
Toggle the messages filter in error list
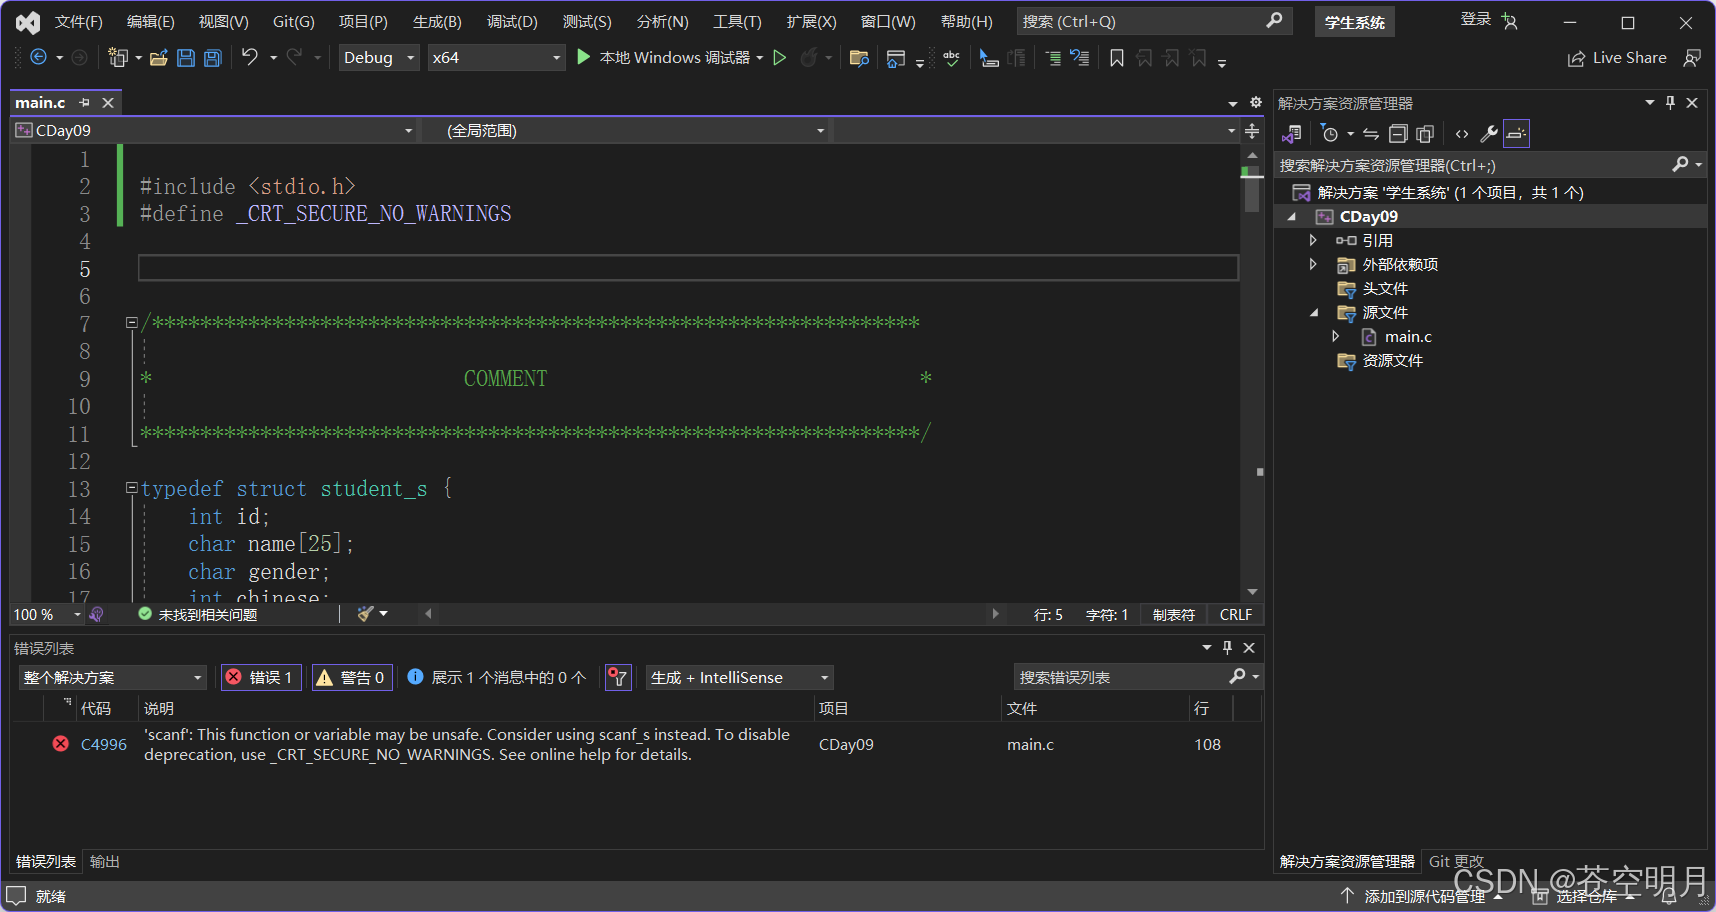(x=496, y=677)
